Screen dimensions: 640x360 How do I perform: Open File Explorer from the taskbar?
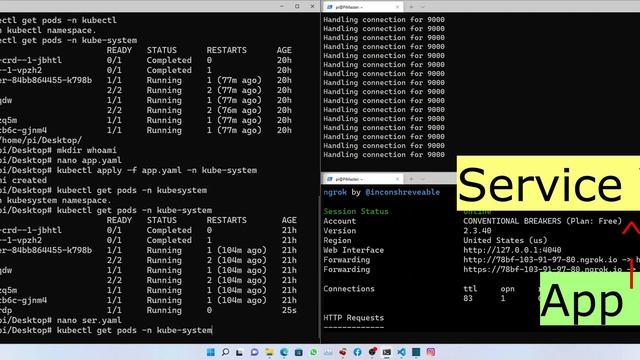coord(269,352)
